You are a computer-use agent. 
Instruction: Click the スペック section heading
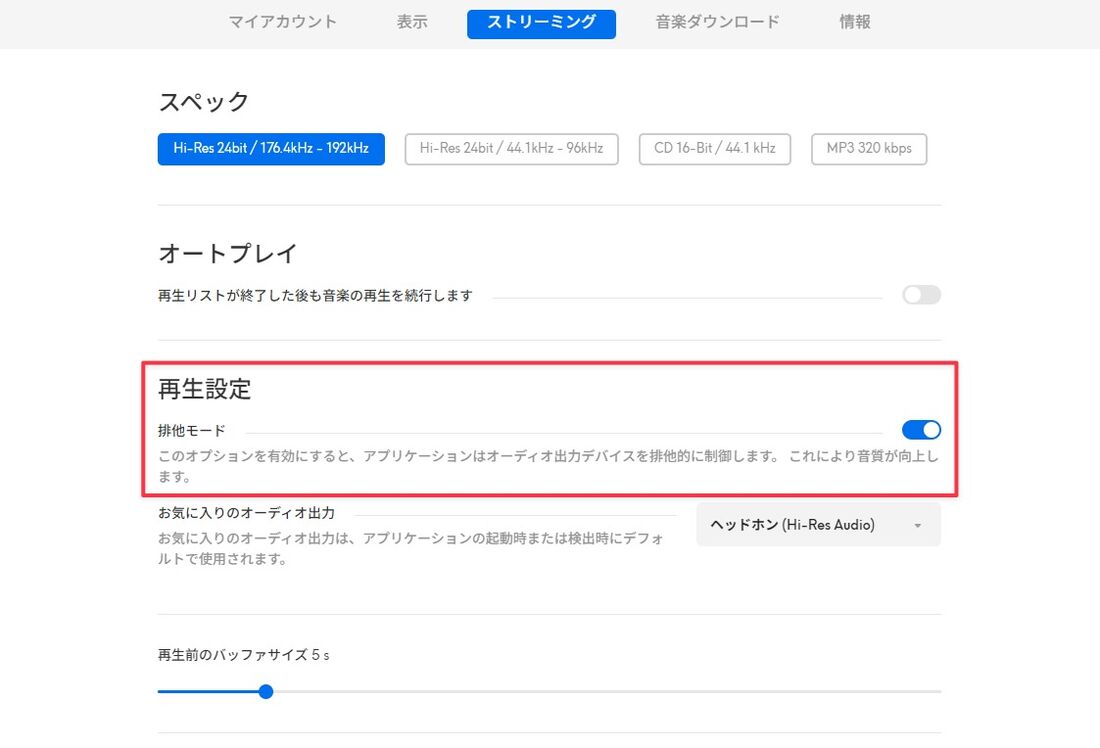[202, 101]
